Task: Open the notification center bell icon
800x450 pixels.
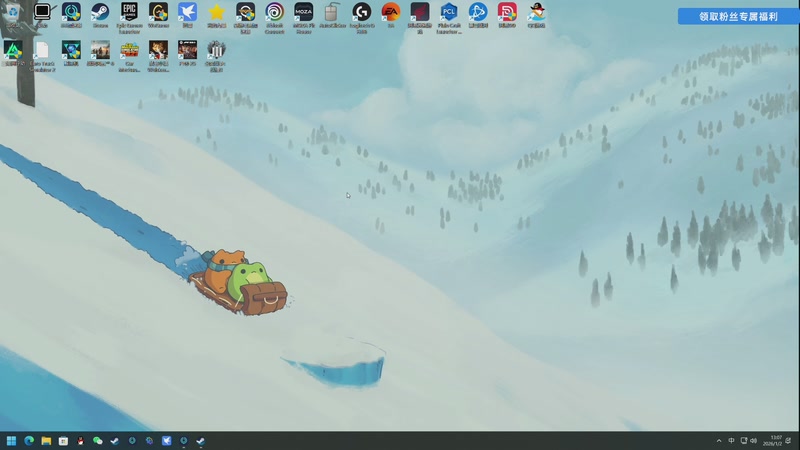Action: (x=789, y=441)
